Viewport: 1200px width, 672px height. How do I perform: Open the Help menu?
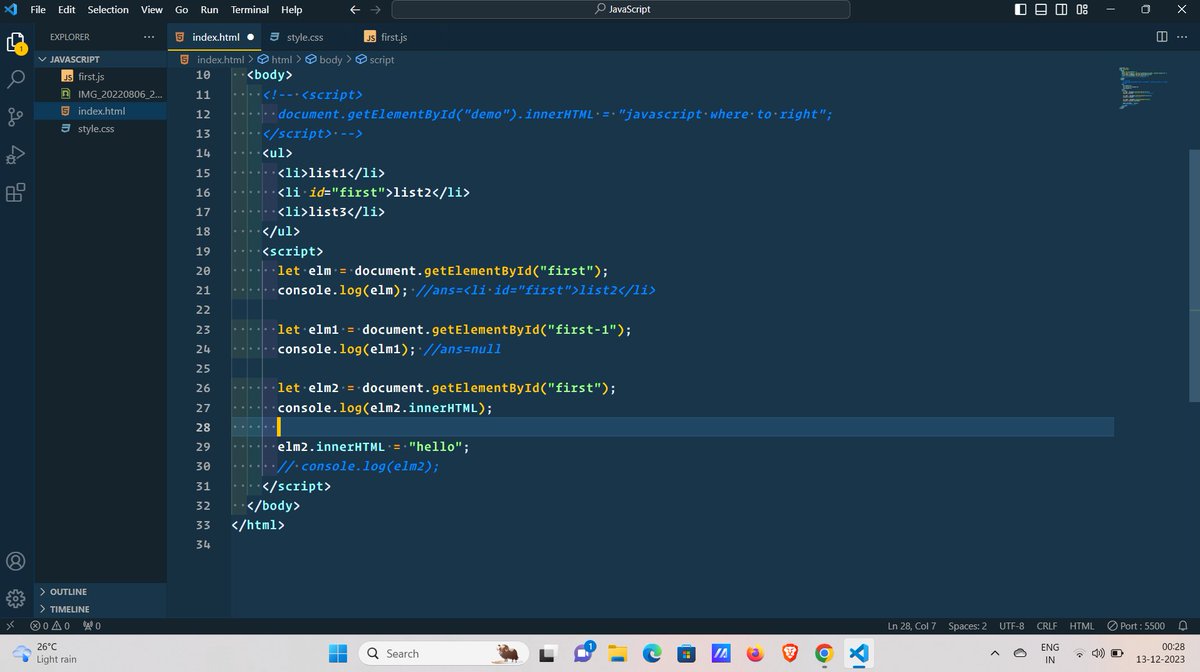pos(291,10)
